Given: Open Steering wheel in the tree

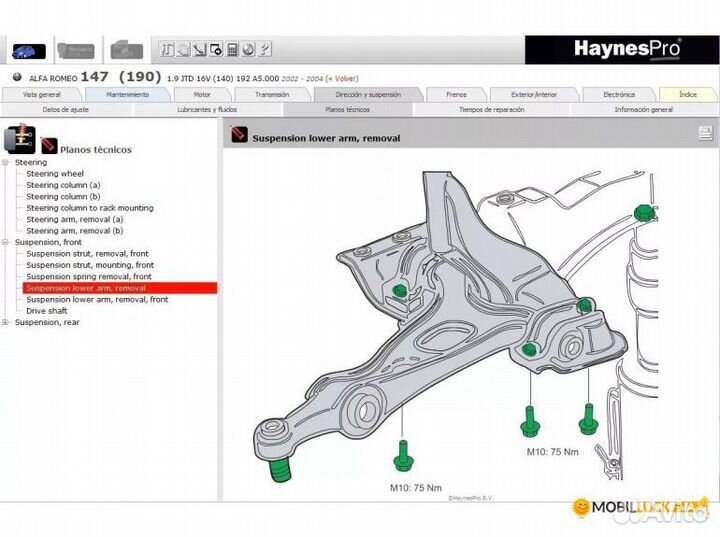Looking at the screenshot, I should pos(55,174).
